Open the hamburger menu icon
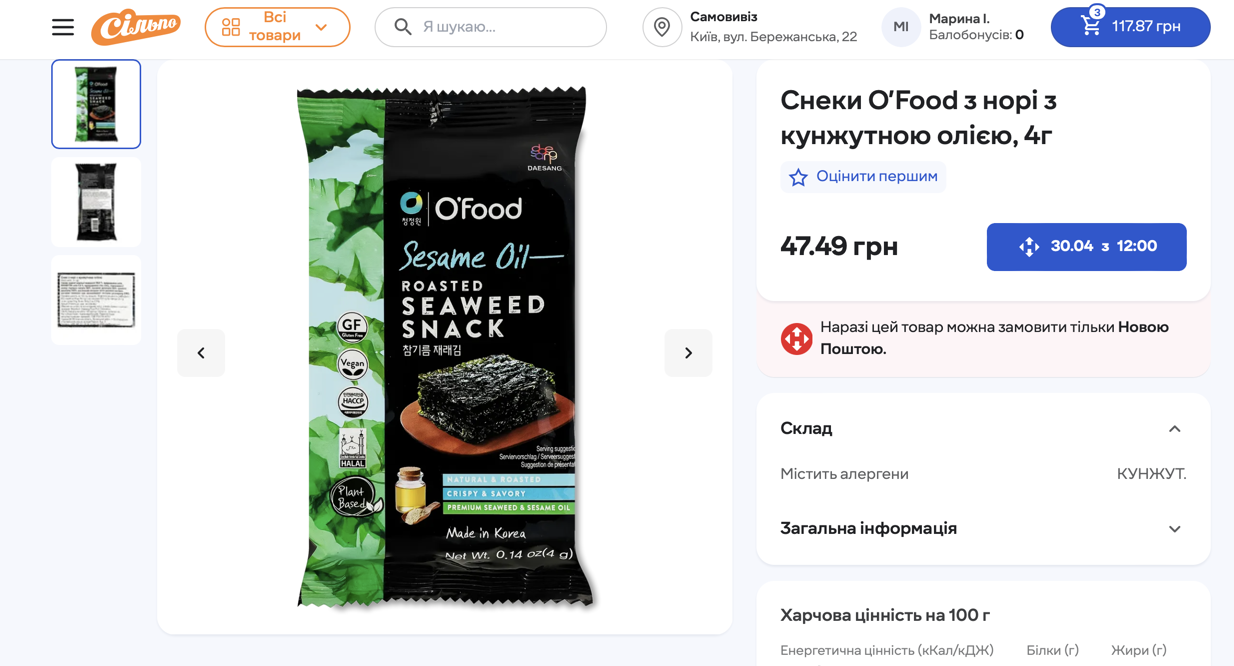The width and height of the screenshot is (1234, 666). 63,27
